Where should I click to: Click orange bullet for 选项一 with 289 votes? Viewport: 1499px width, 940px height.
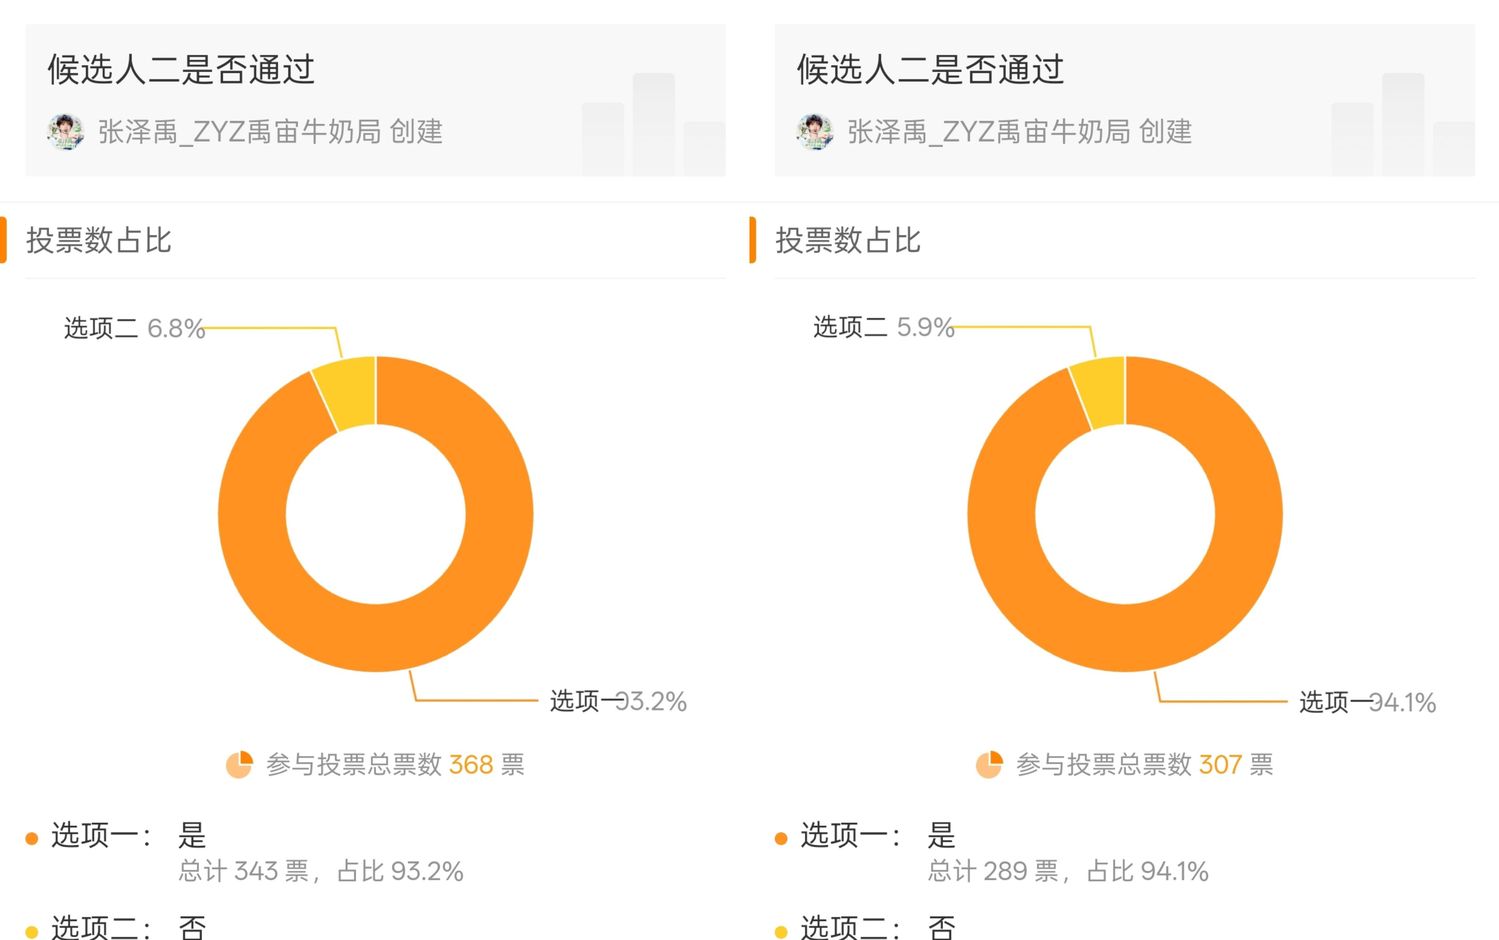click(x=781, y=838)
